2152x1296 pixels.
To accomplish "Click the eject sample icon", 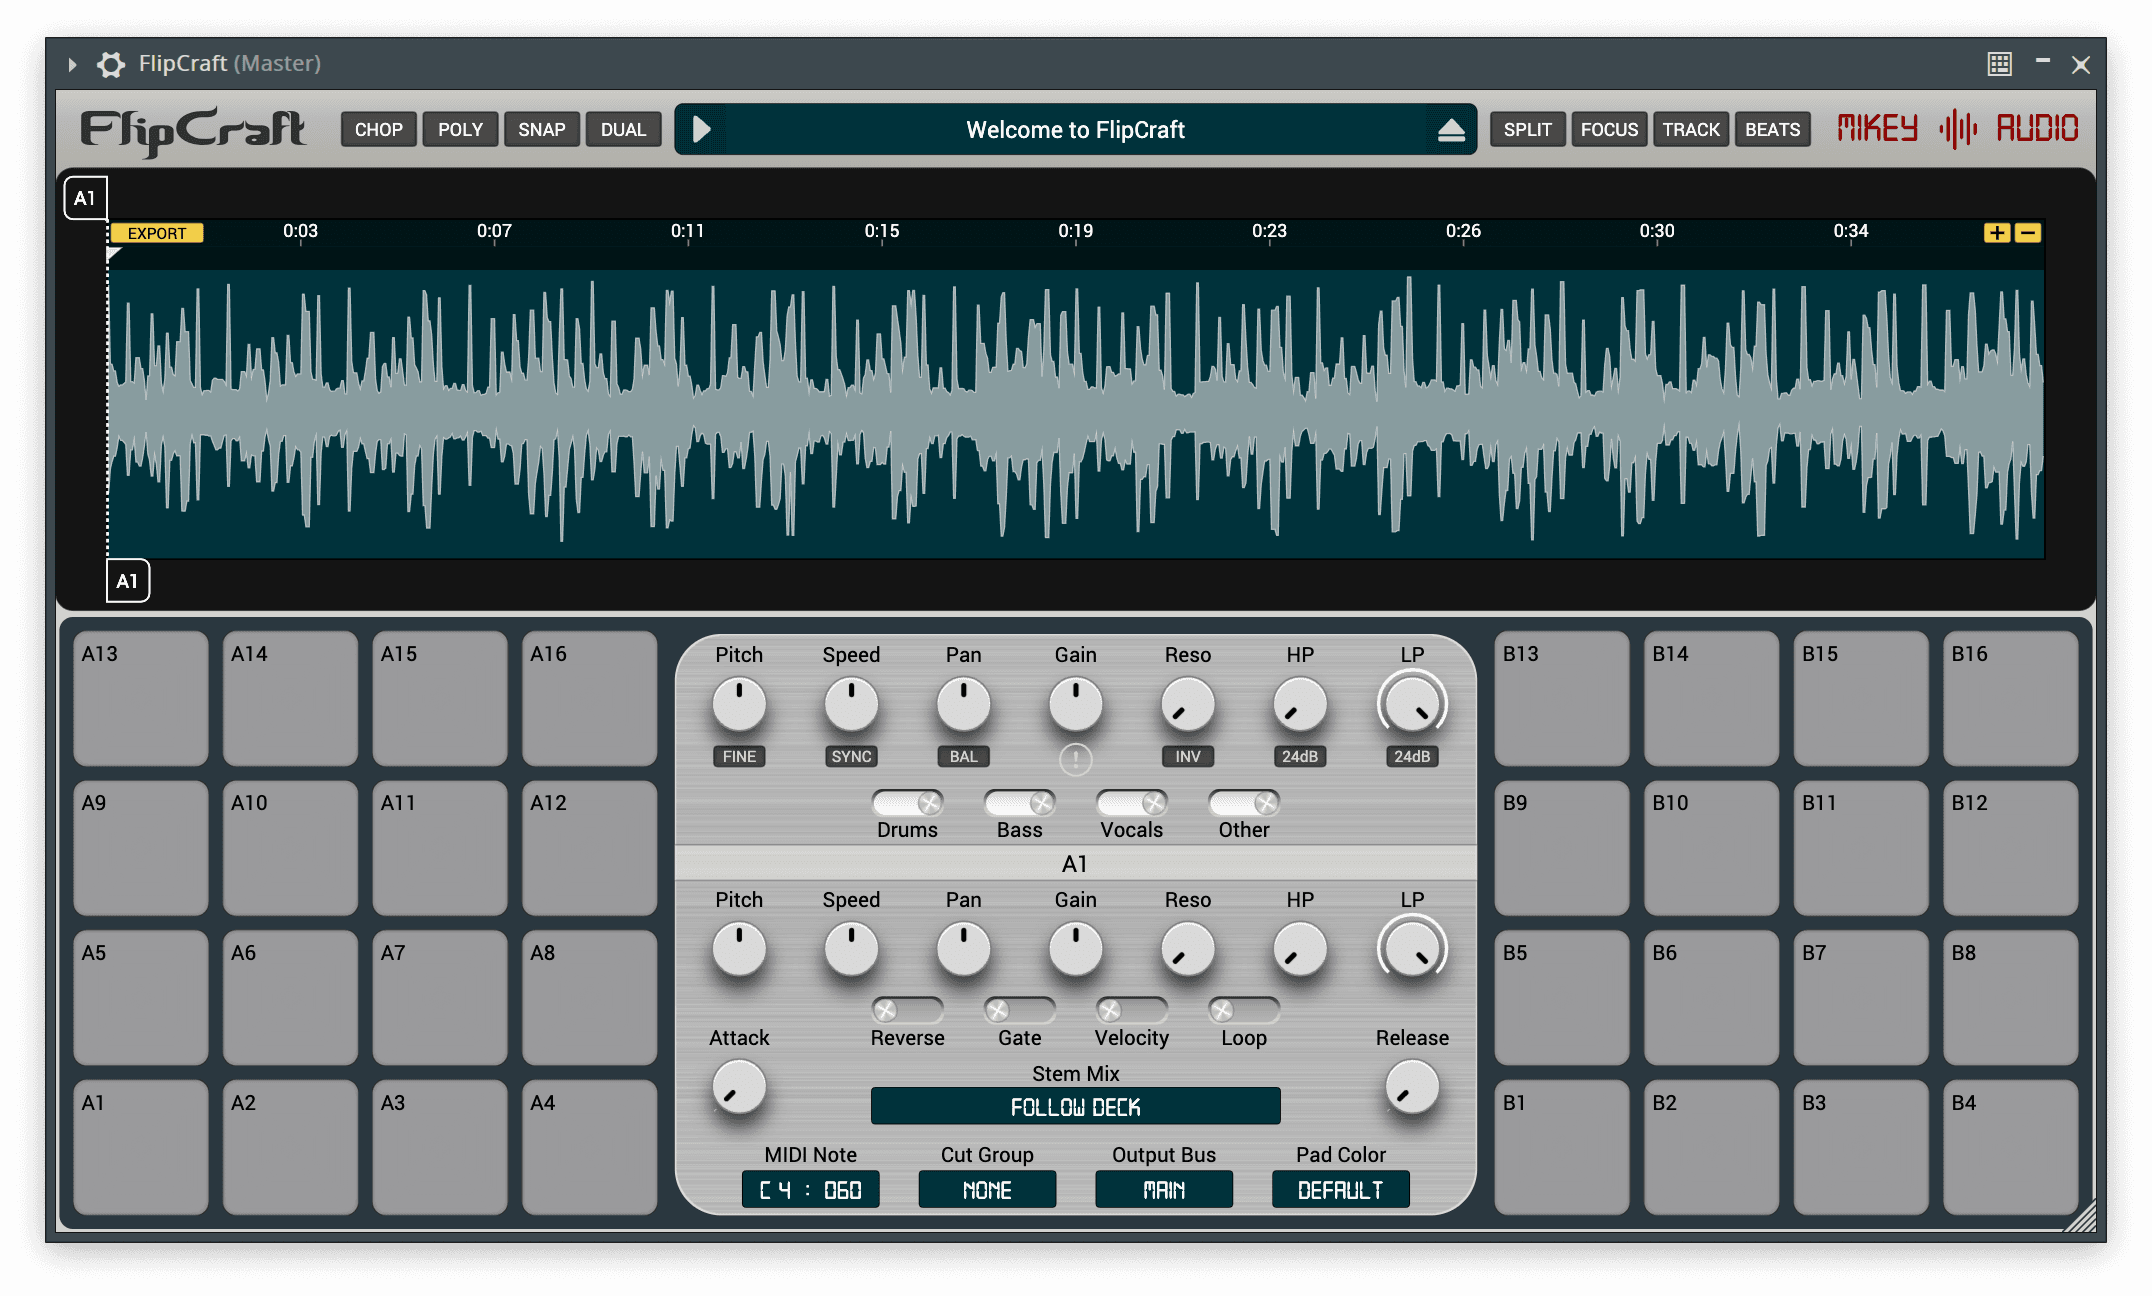I will [x=1451, y=130].
